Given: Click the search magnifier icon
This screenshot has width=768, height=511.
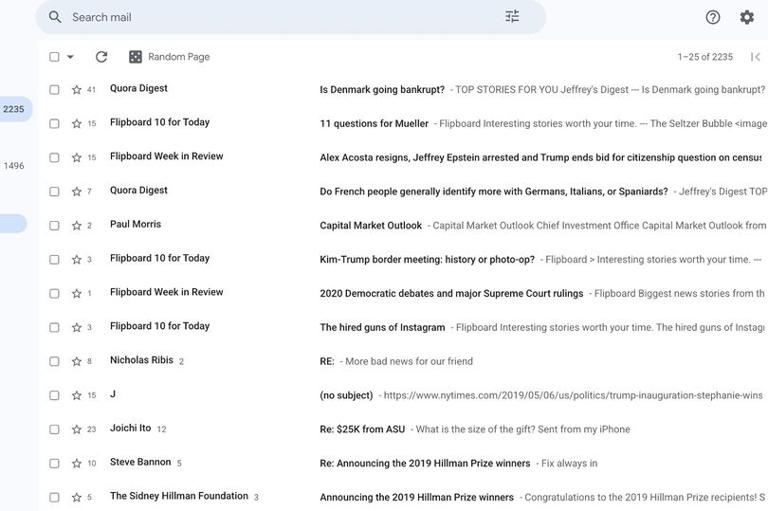Looking at the screenshot, I should point(55,17).
